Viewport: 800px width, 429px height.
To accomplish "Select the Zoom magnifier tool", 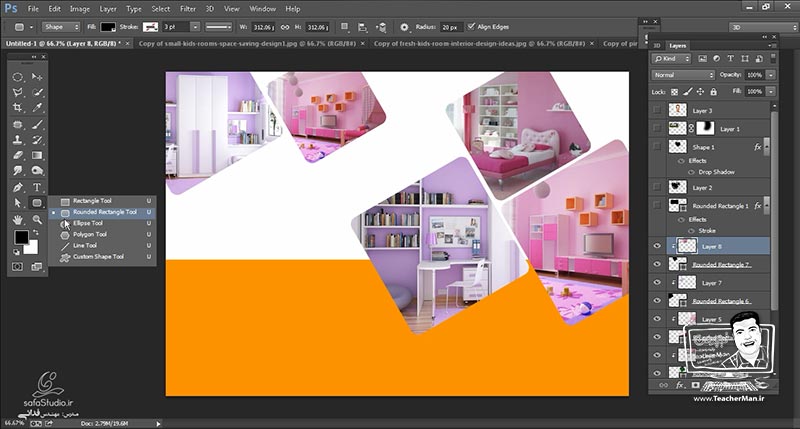I will click(x=37, y=219).
